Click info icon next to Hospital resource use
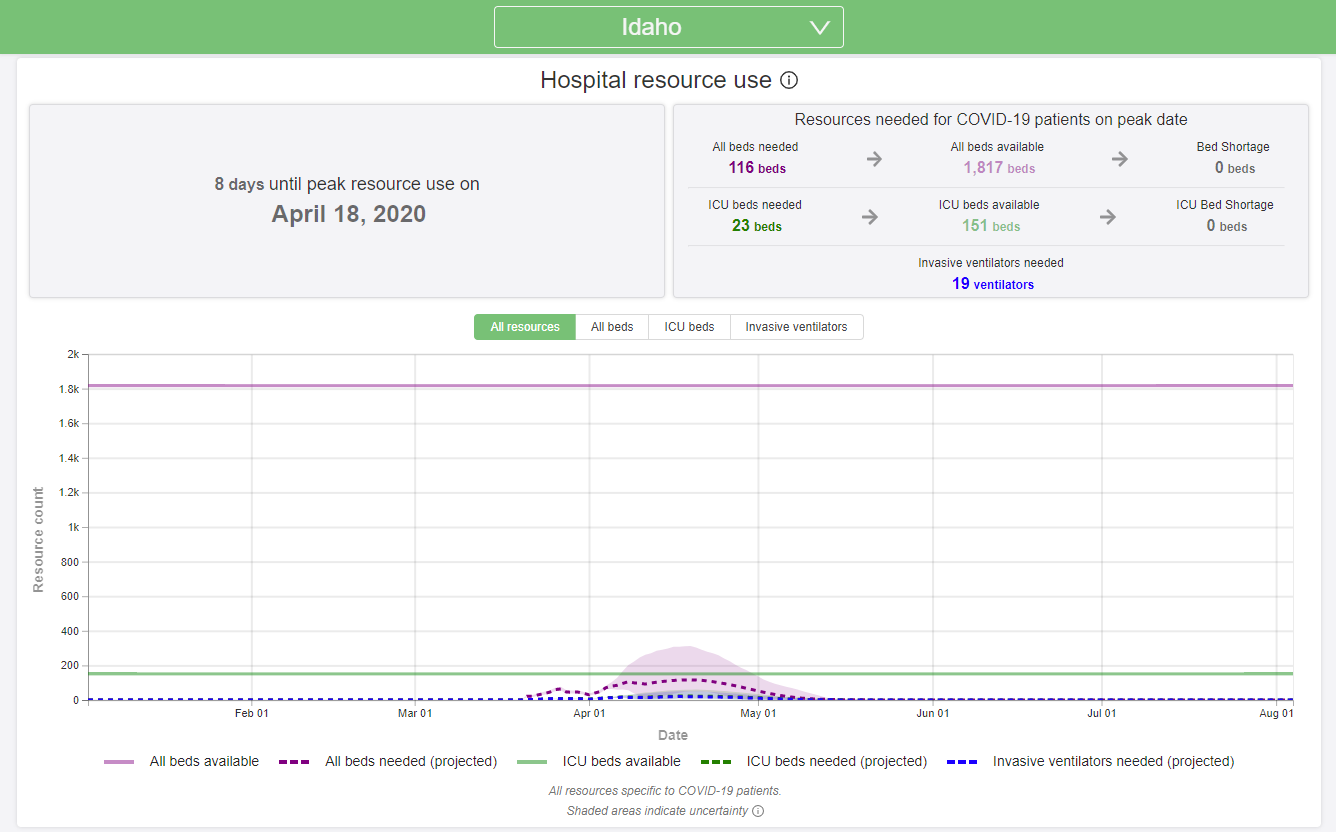Screen dimensions: 1336x832 click(x=789, y=80)
